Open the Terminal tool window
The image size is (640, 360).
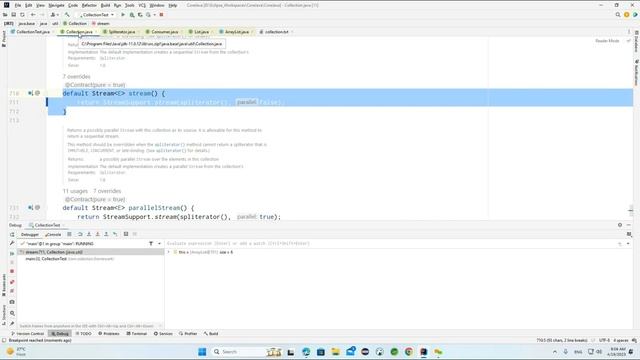137,334
